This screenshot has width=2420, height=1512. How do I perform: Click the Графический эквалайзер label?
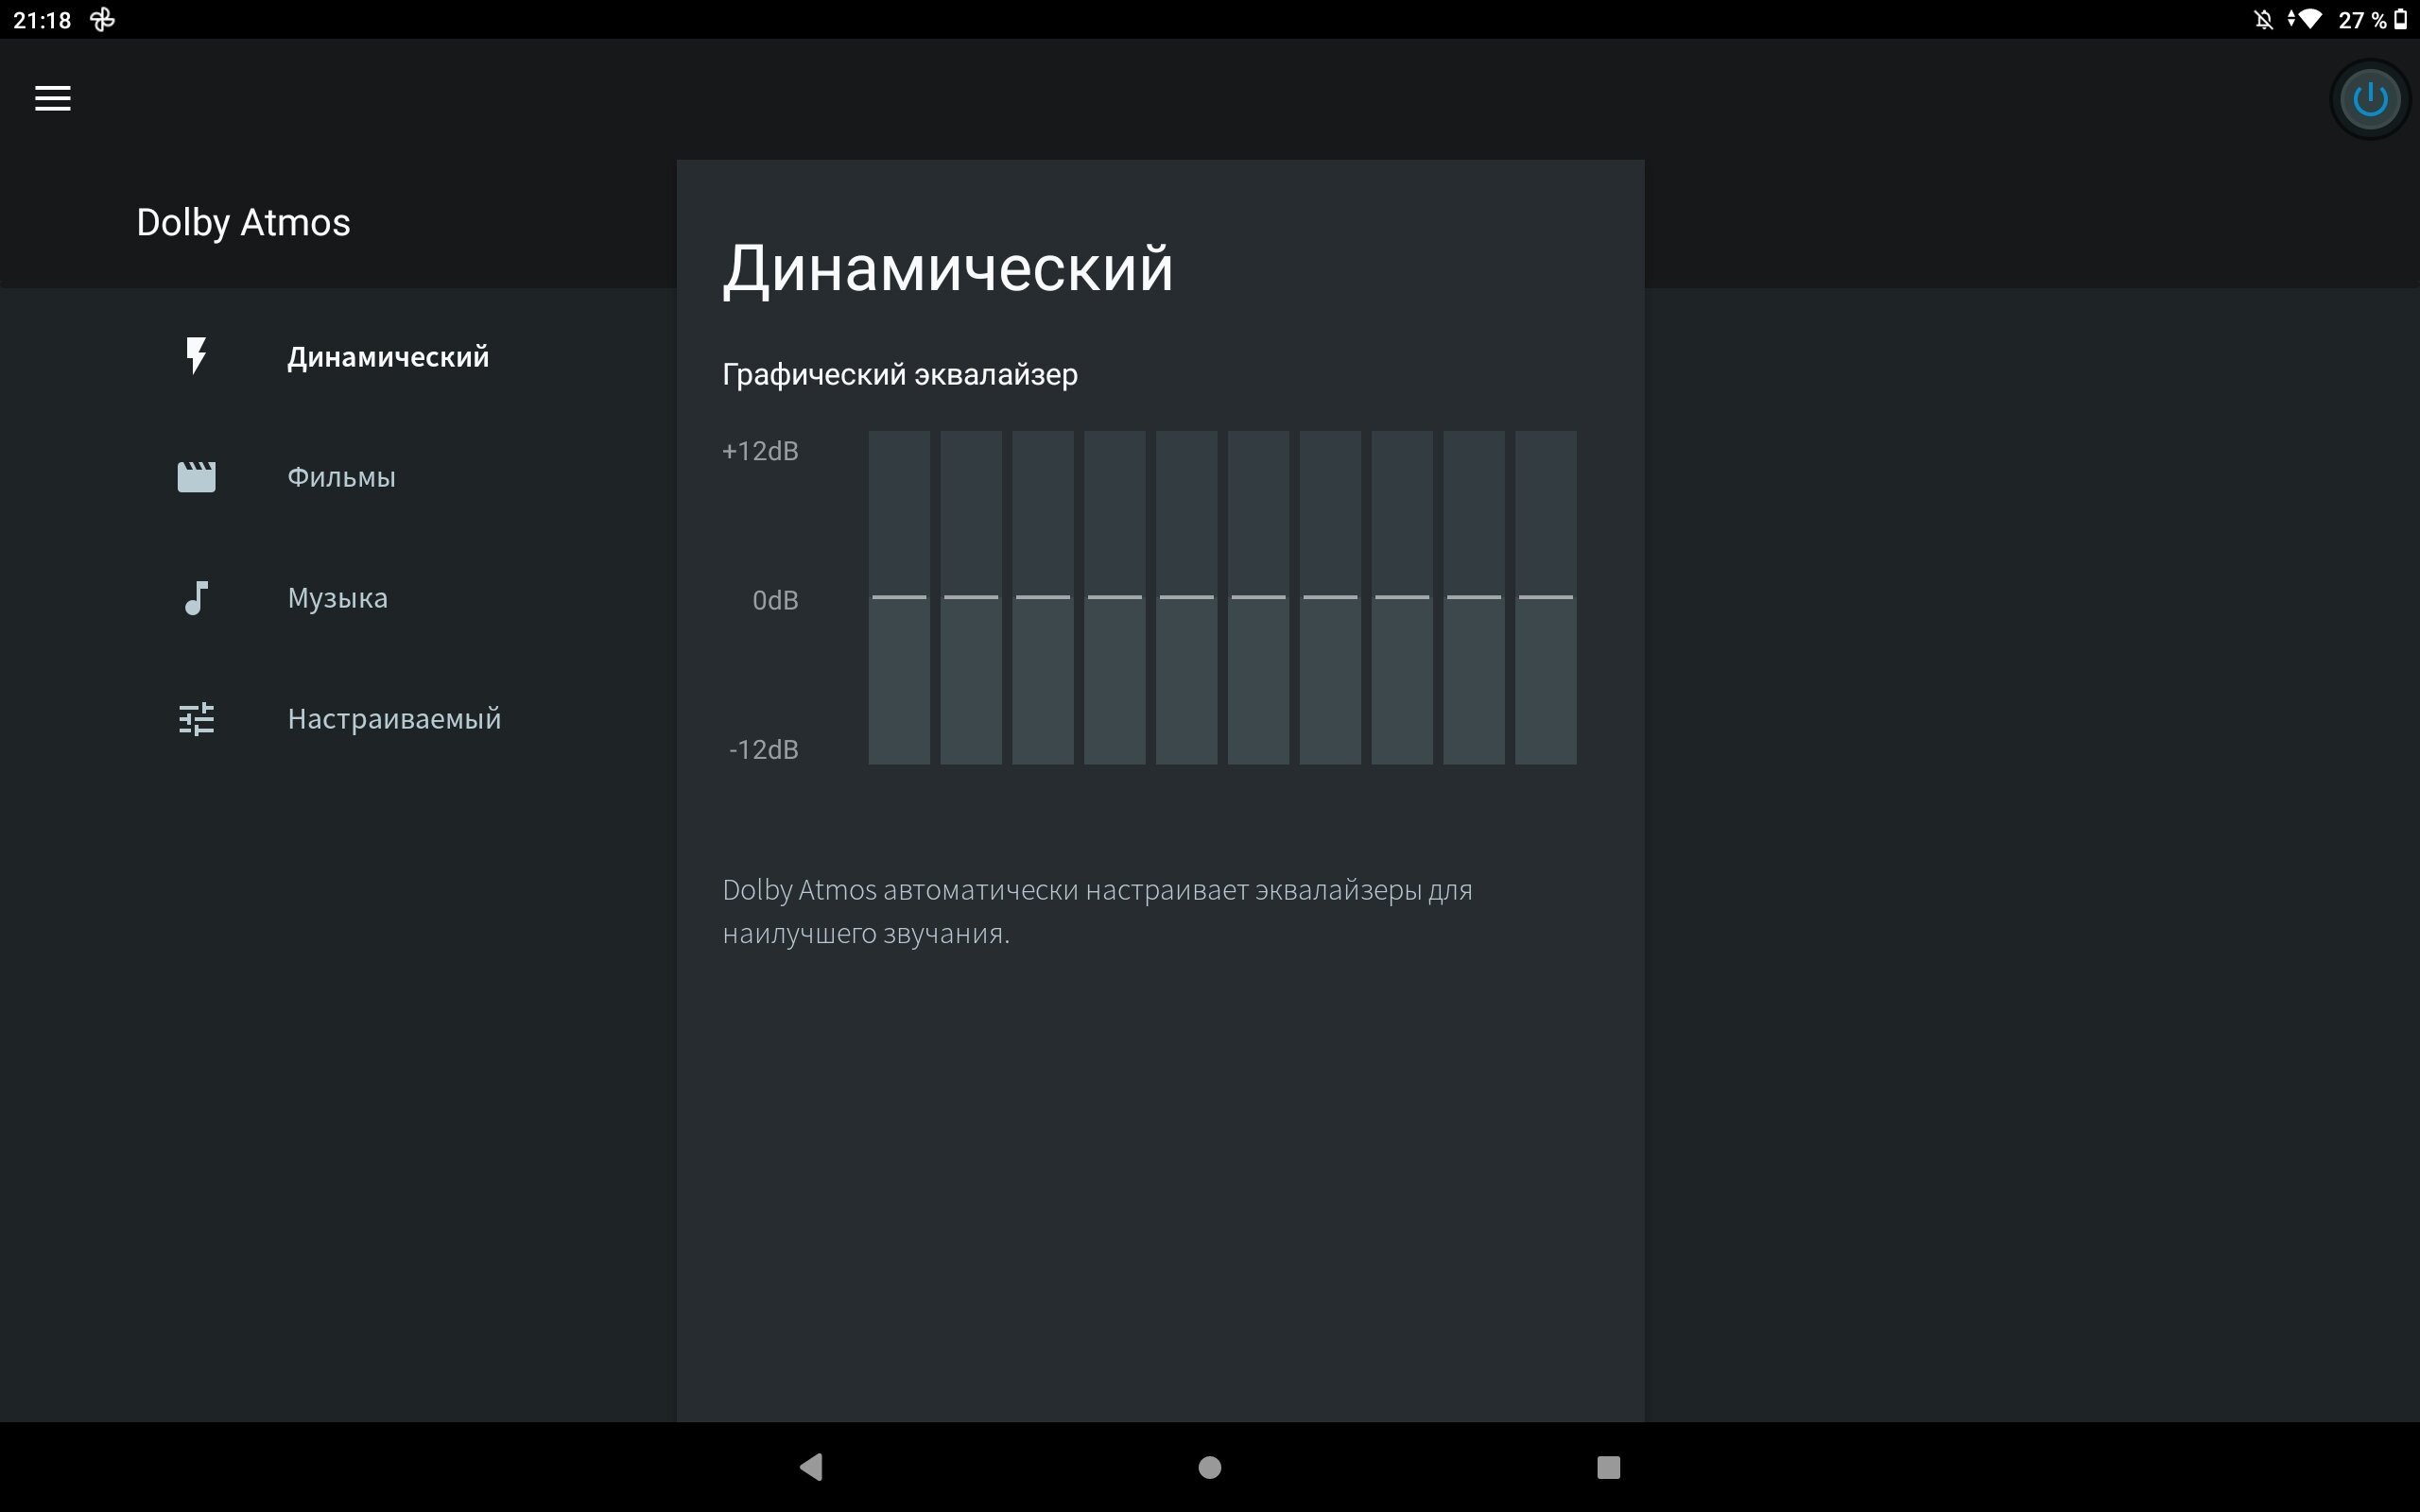(x=900, y=375)
